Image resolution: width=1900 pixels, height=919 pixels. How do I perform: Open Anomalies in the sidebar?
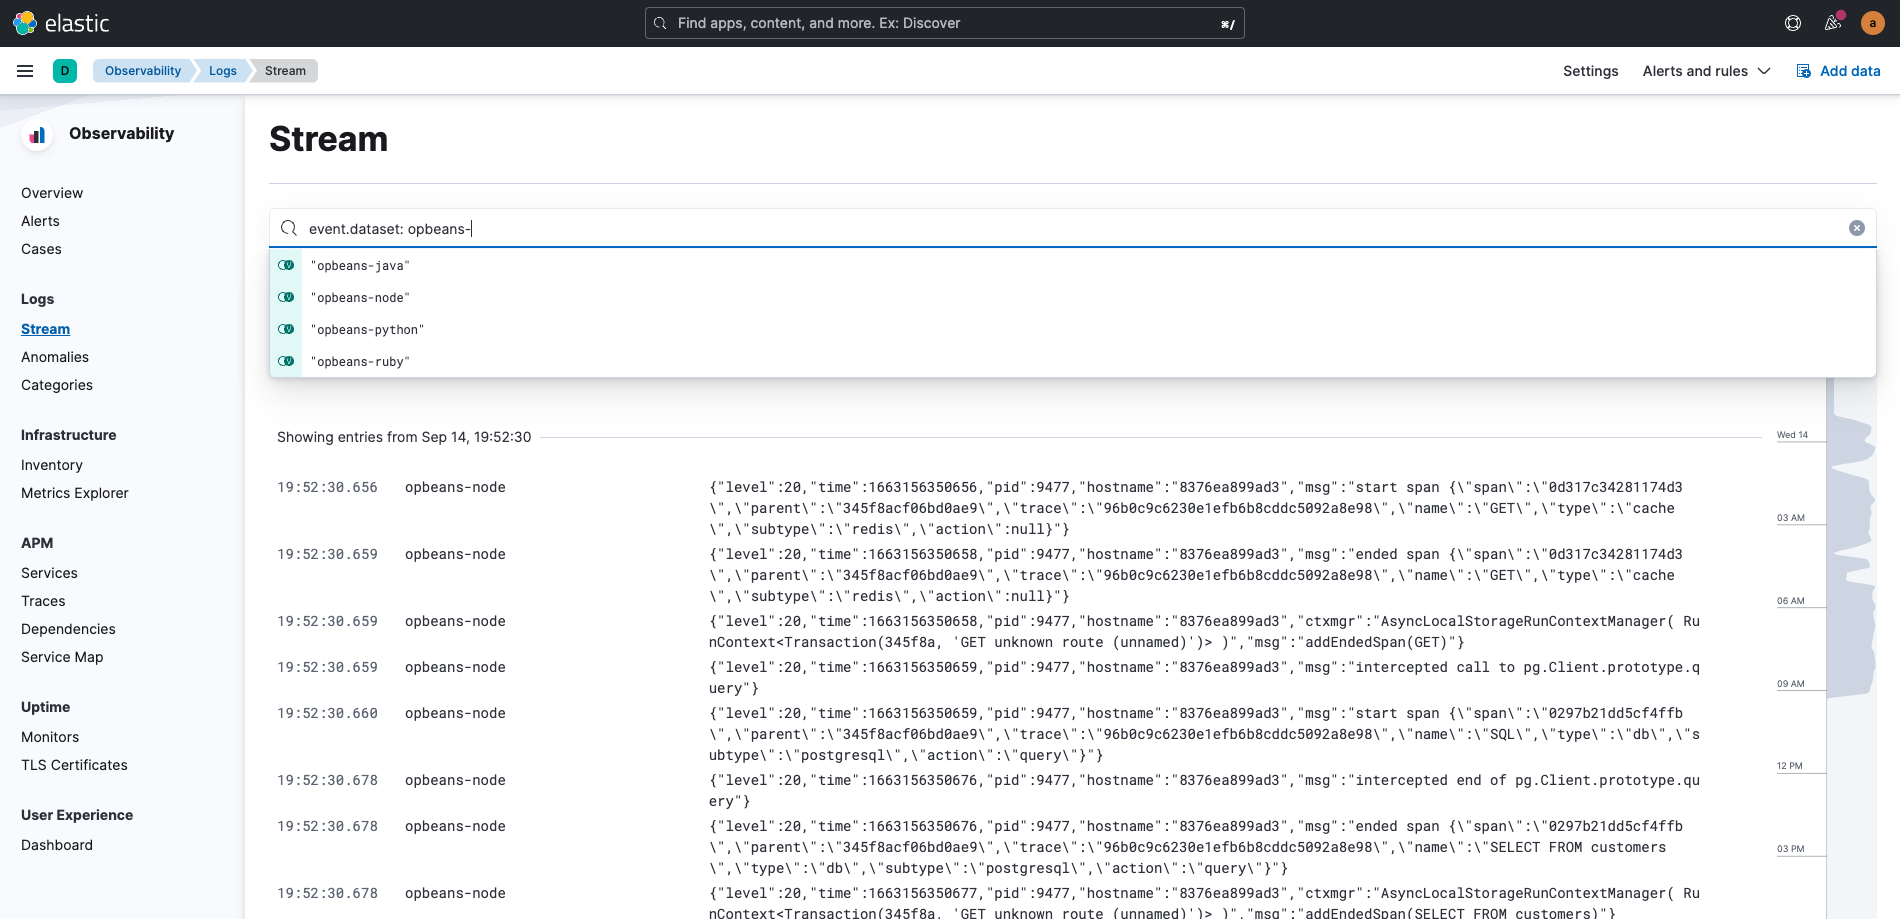[55, 357]
